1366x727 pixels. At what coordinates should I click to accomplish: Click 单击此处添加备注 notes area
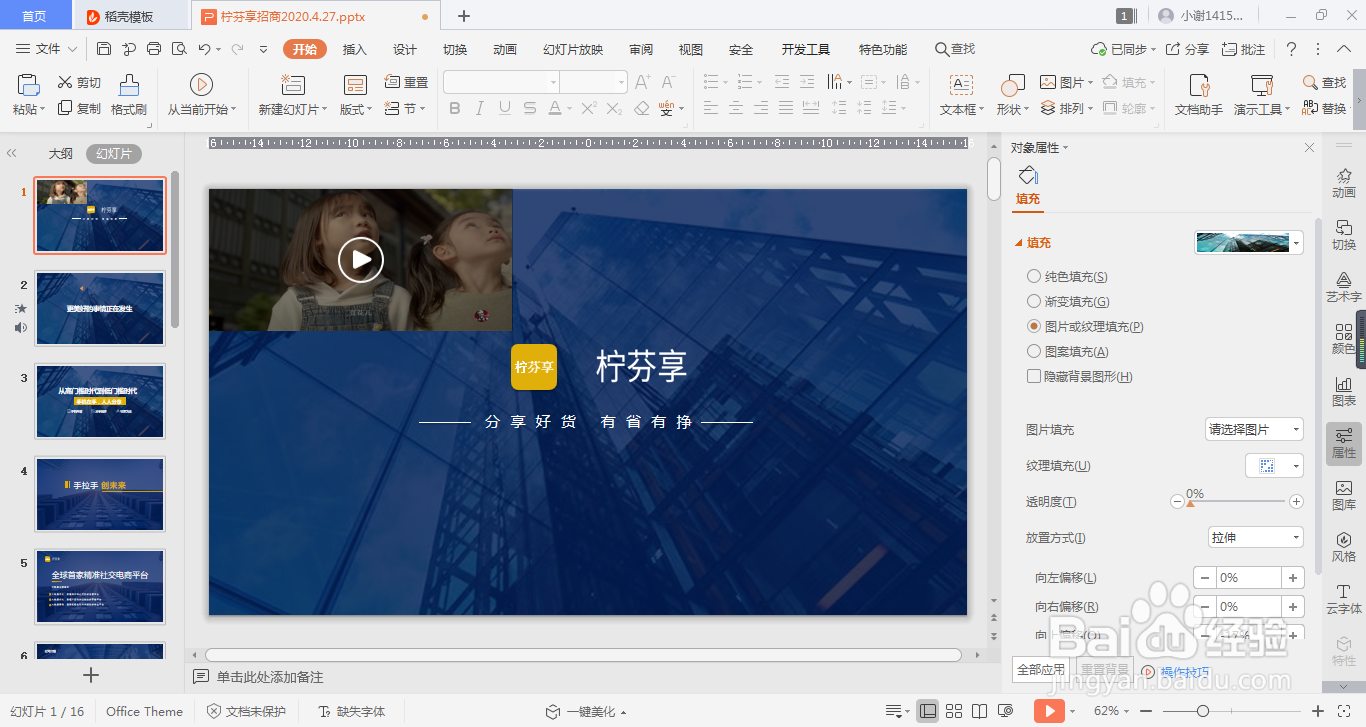(x=270, y=677)
